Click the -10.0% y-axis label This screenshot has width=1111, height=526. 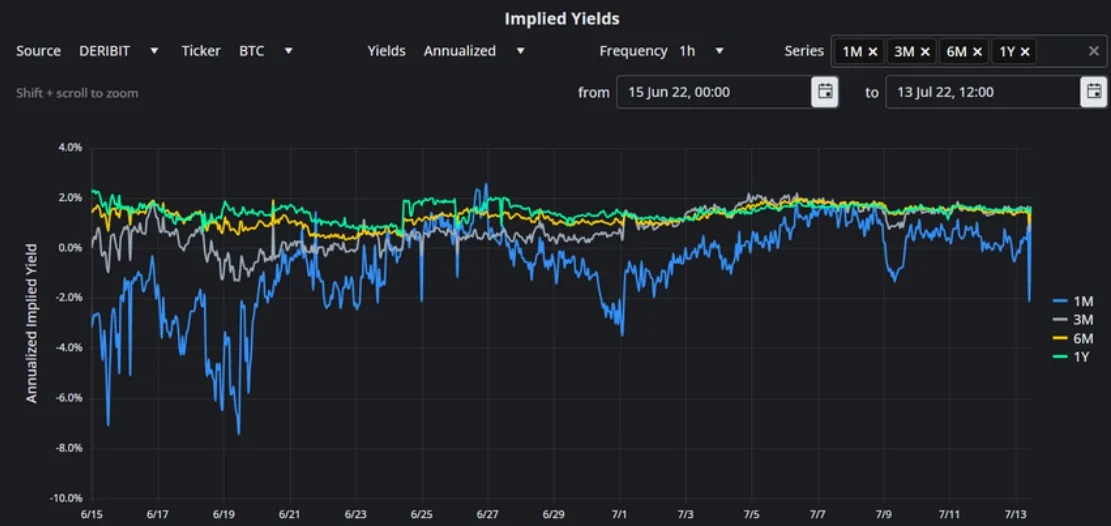67,498
